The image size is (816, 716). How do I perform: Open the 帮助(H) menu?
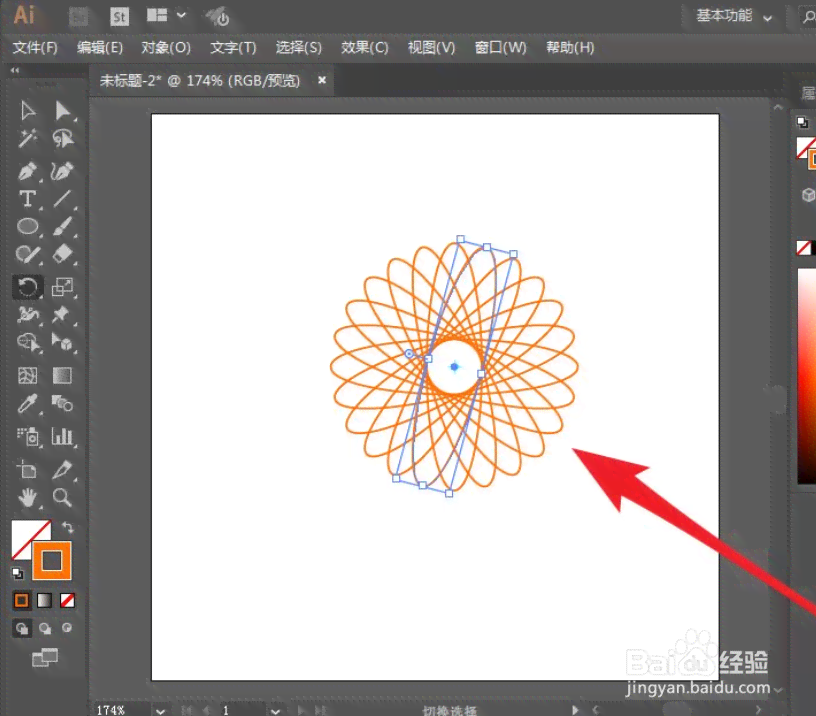[x=570, y=48]
